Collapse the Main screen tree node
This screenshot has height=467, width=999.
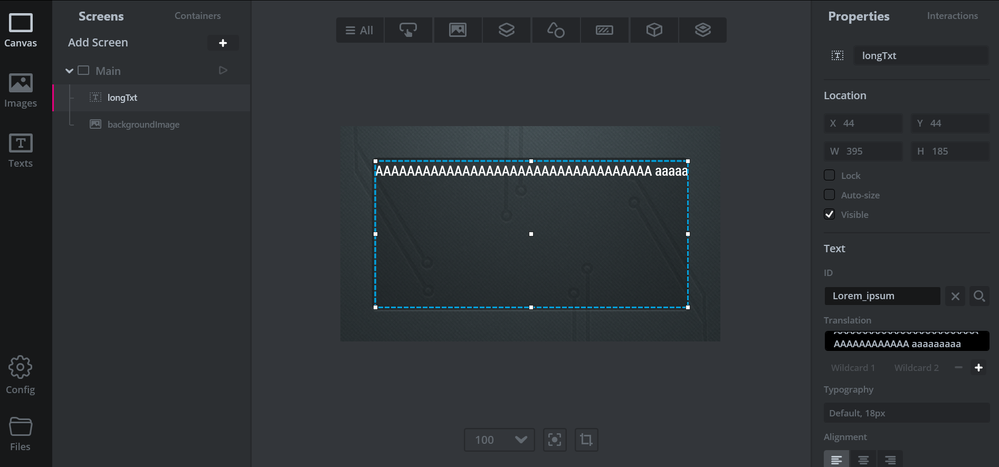pos(69,71)
